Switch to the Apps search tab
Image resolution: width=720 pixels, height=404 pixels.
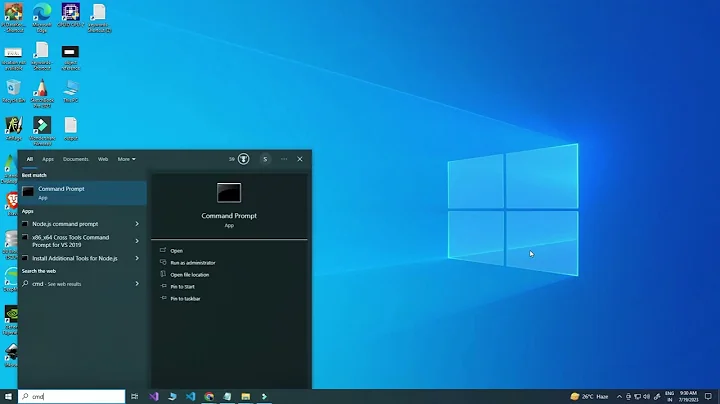click(x=48, y=159)
